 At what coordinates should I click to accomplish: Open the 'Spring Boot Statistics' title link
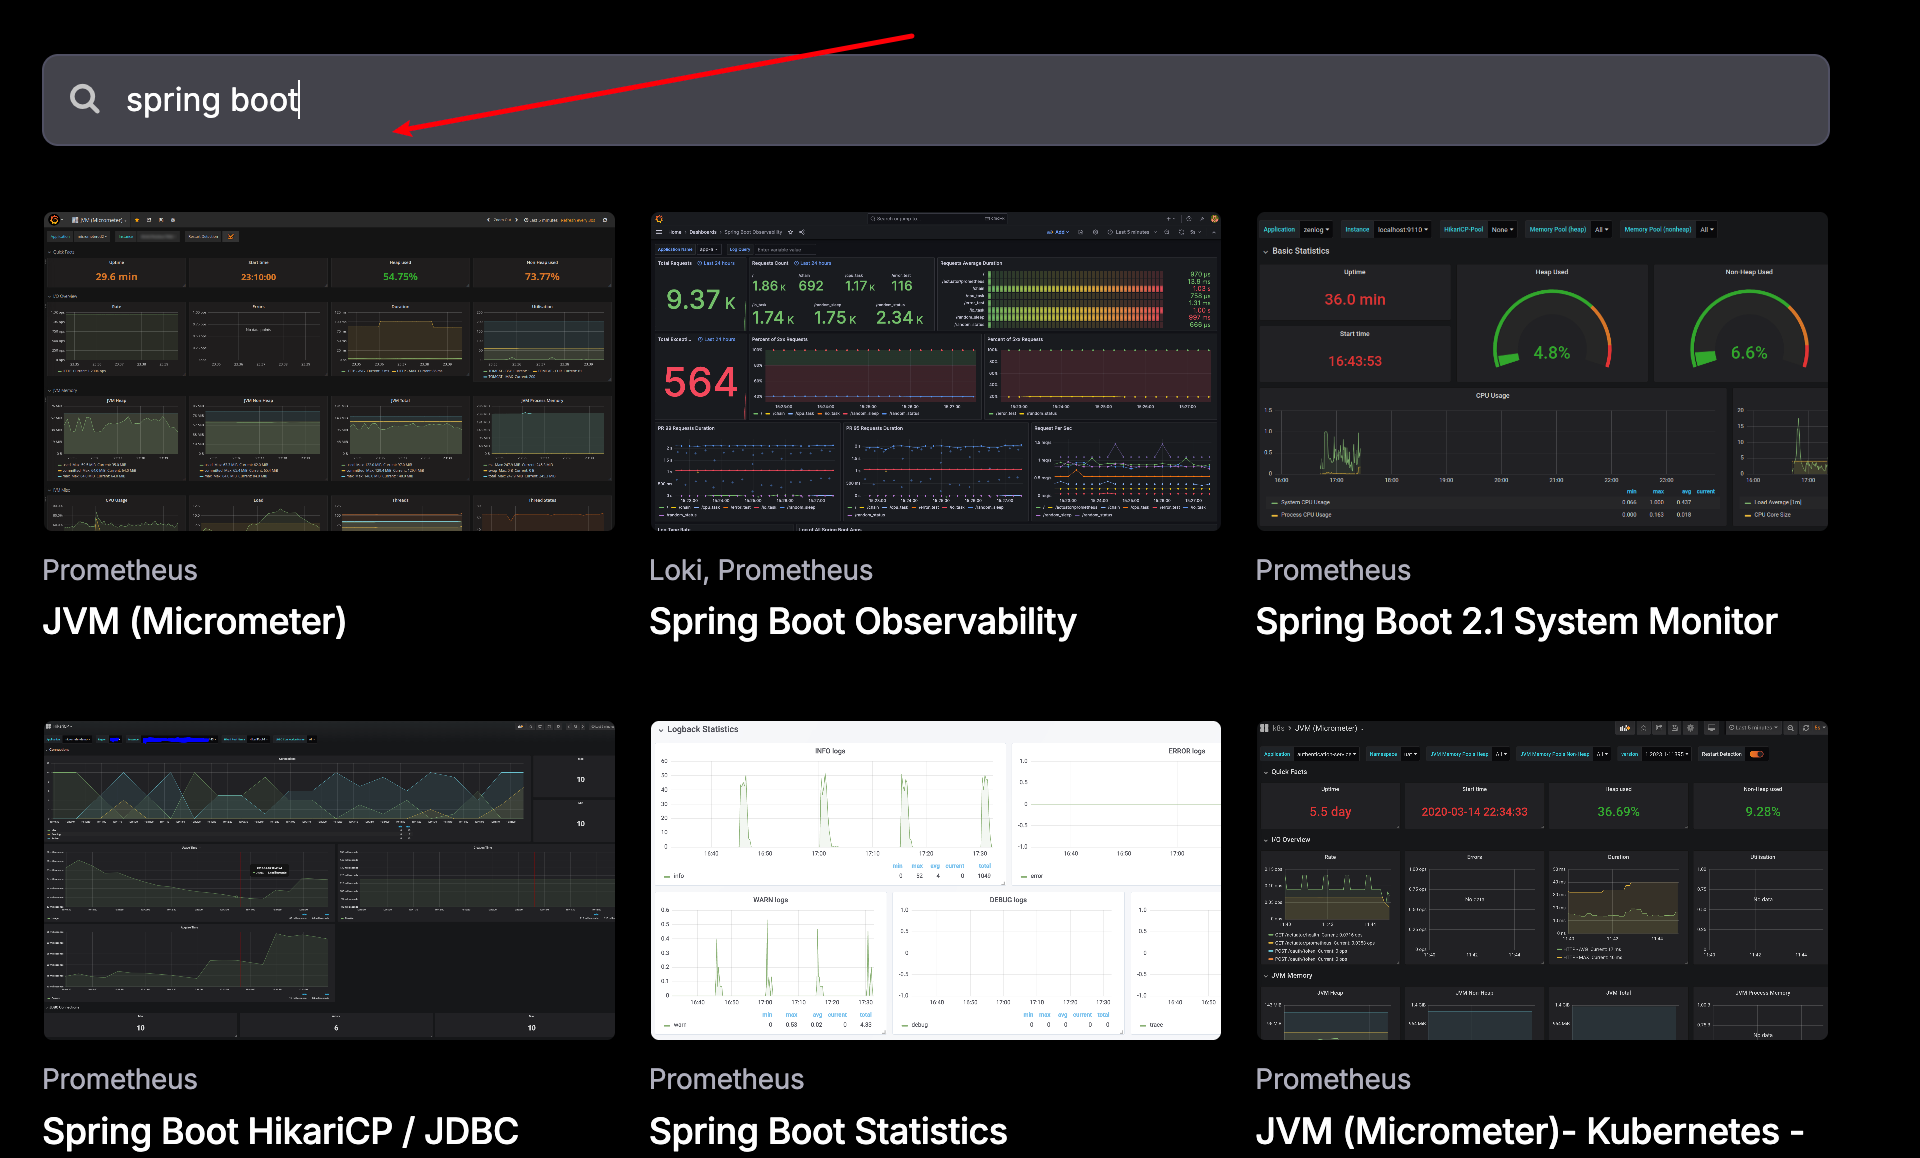coord(828,1131)
